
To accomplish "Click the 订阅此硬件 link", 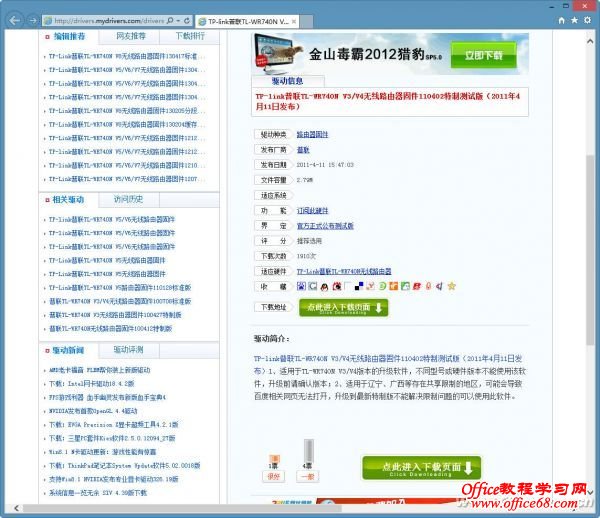I will (312, 210).
